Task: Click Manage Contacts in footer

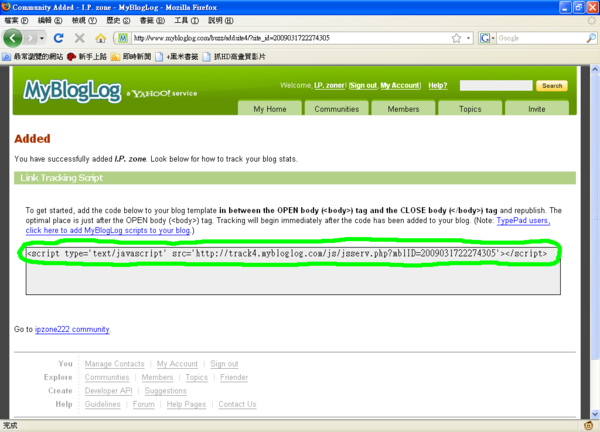Action: [x=114, y=364]
